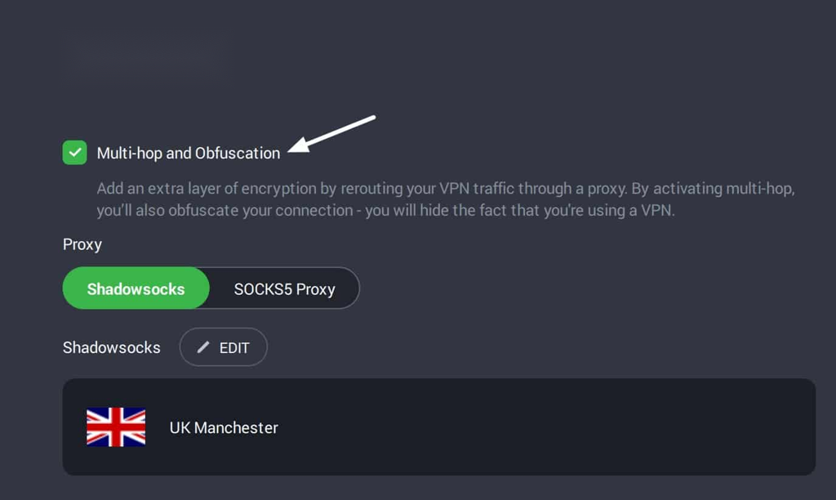The height and width of the screenshot is (500, 836).
Task: Click "you'll also obfuscate your connection" text
Action: pos(224,211)
